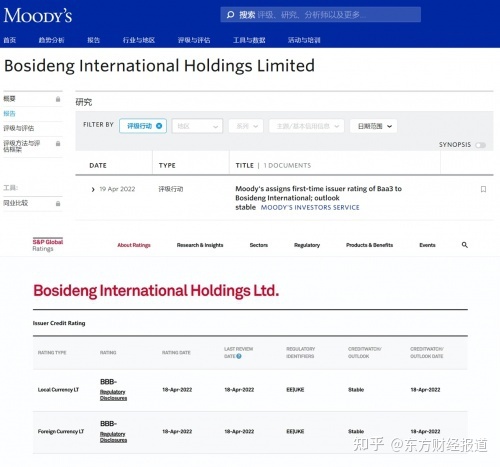Click the Moody's logo

(x=38, y=15)
